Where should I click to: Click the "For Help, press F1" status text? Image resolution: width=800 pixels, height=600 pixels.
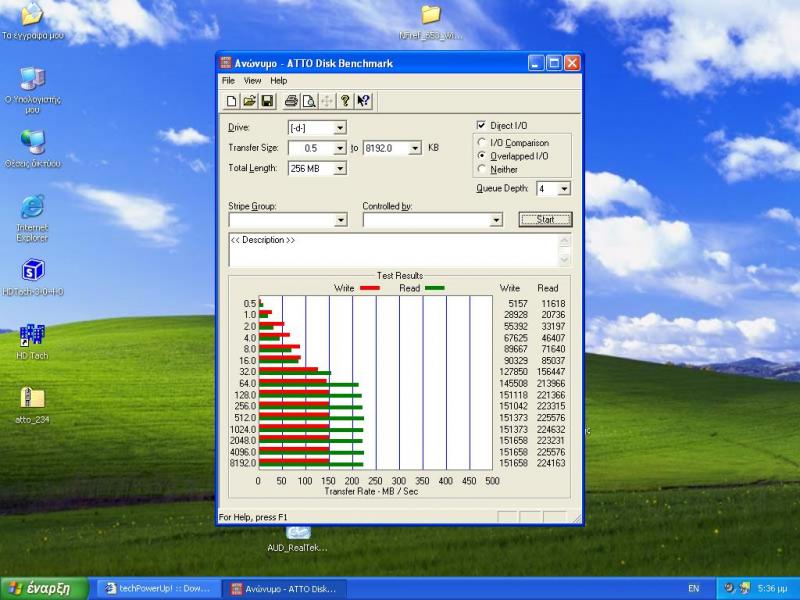pos(253,517)
